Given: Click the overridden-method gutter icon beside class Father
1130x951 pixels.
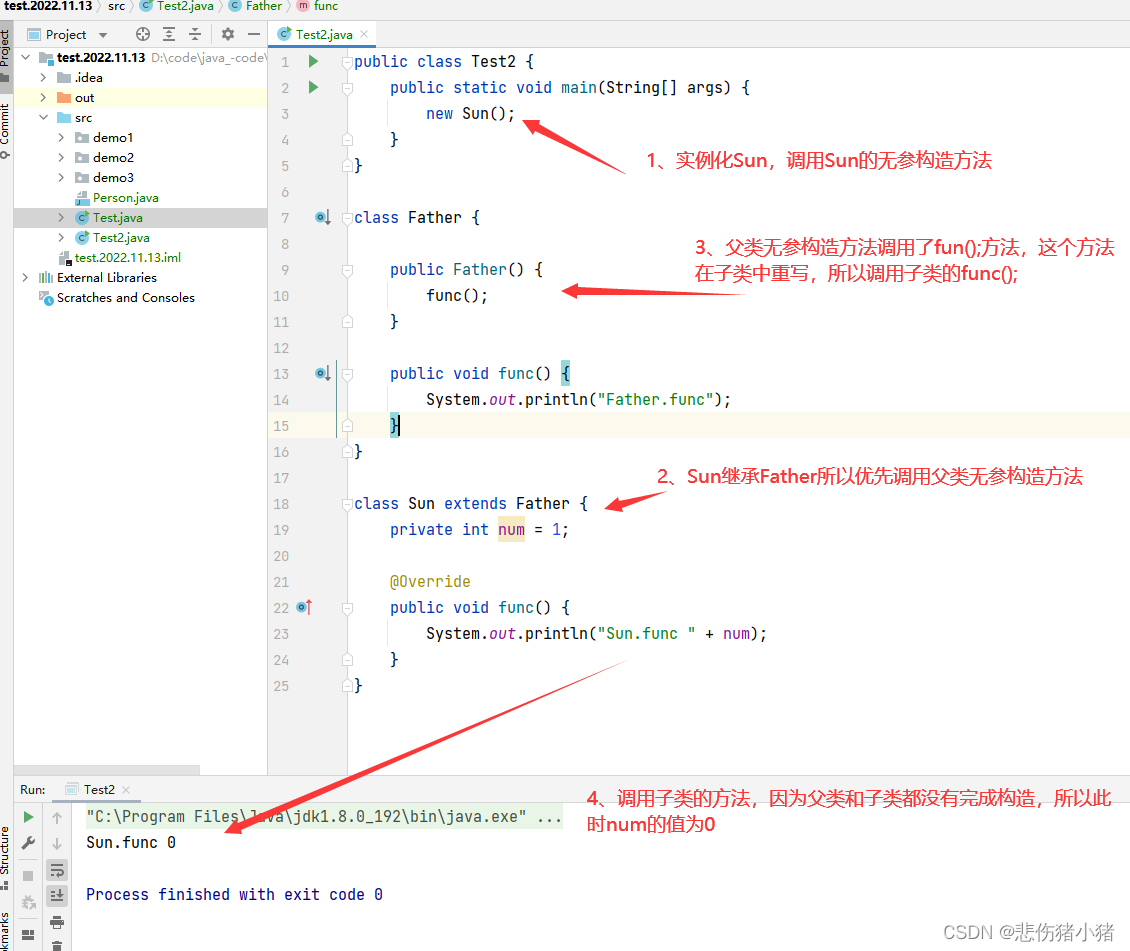Looking at the screenshot, I should 323,218.
